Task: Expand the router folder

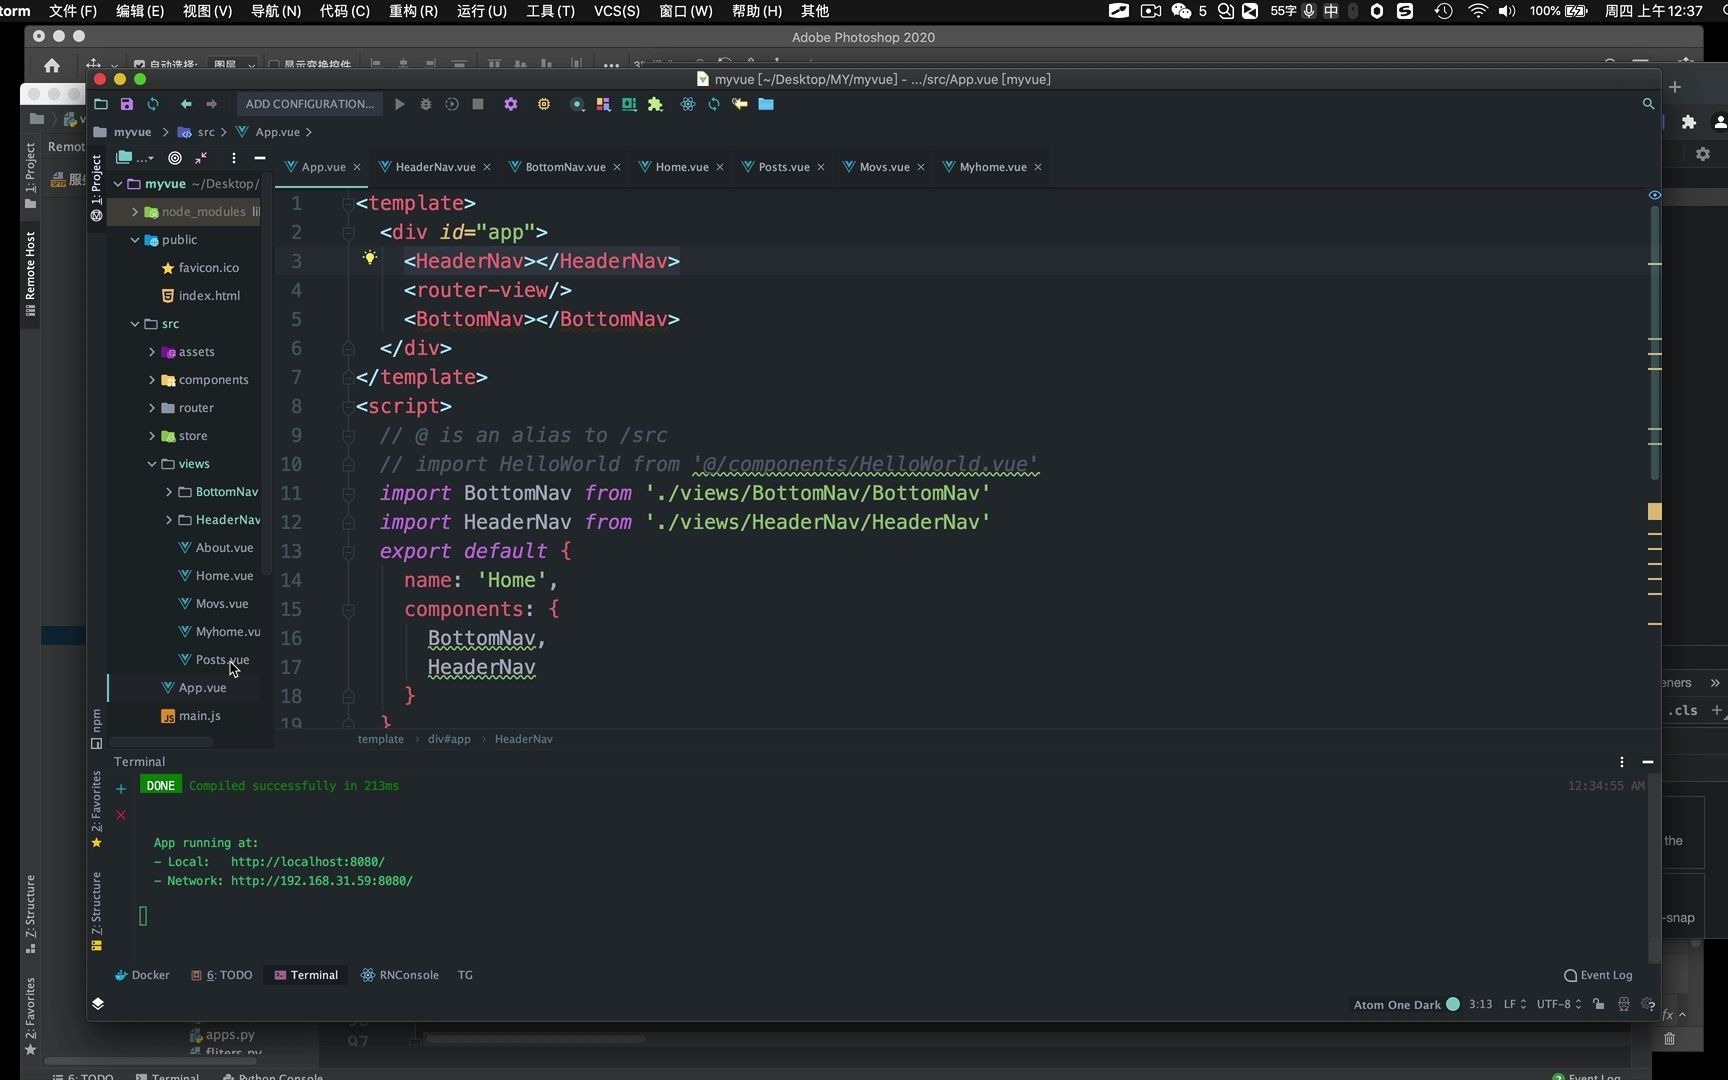Action: coord(152,408)
